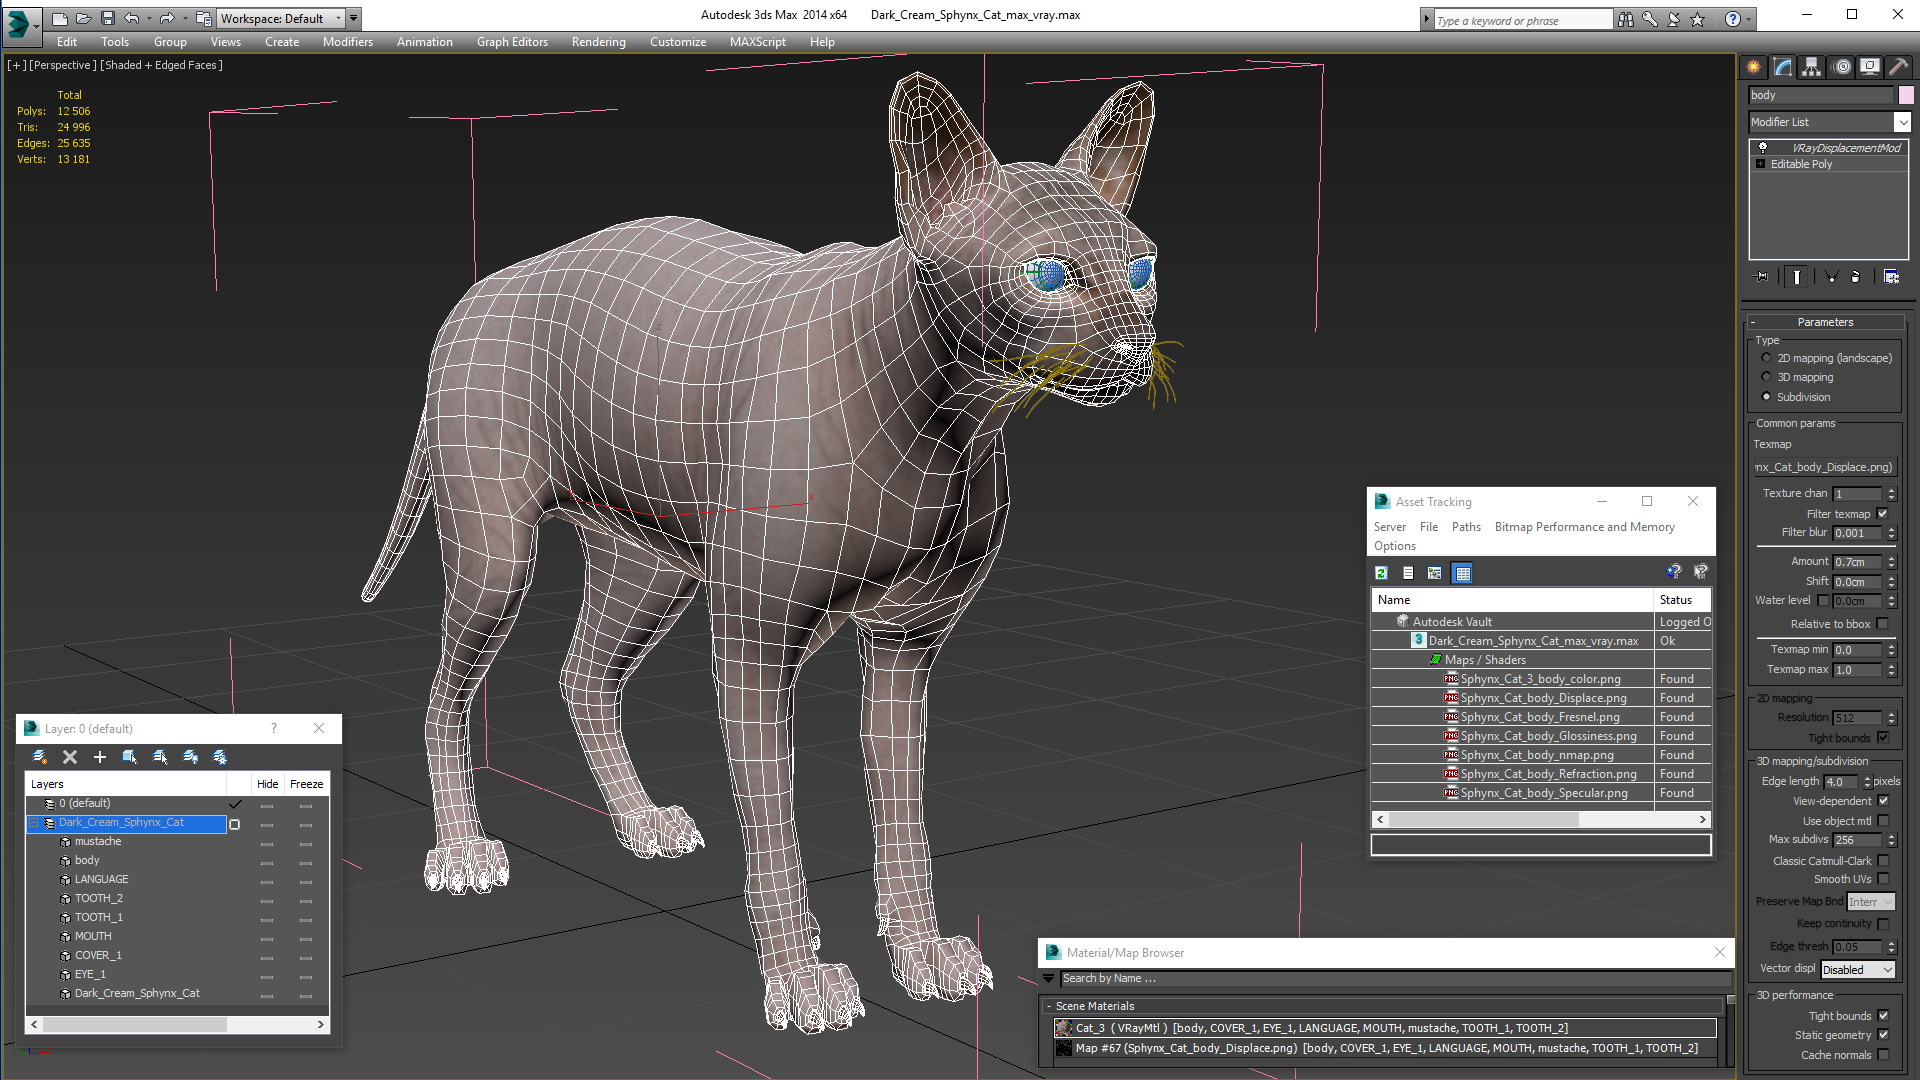
Task: Click the Open File folder icon
Action: pyautogui.click(x=84, y=18)
